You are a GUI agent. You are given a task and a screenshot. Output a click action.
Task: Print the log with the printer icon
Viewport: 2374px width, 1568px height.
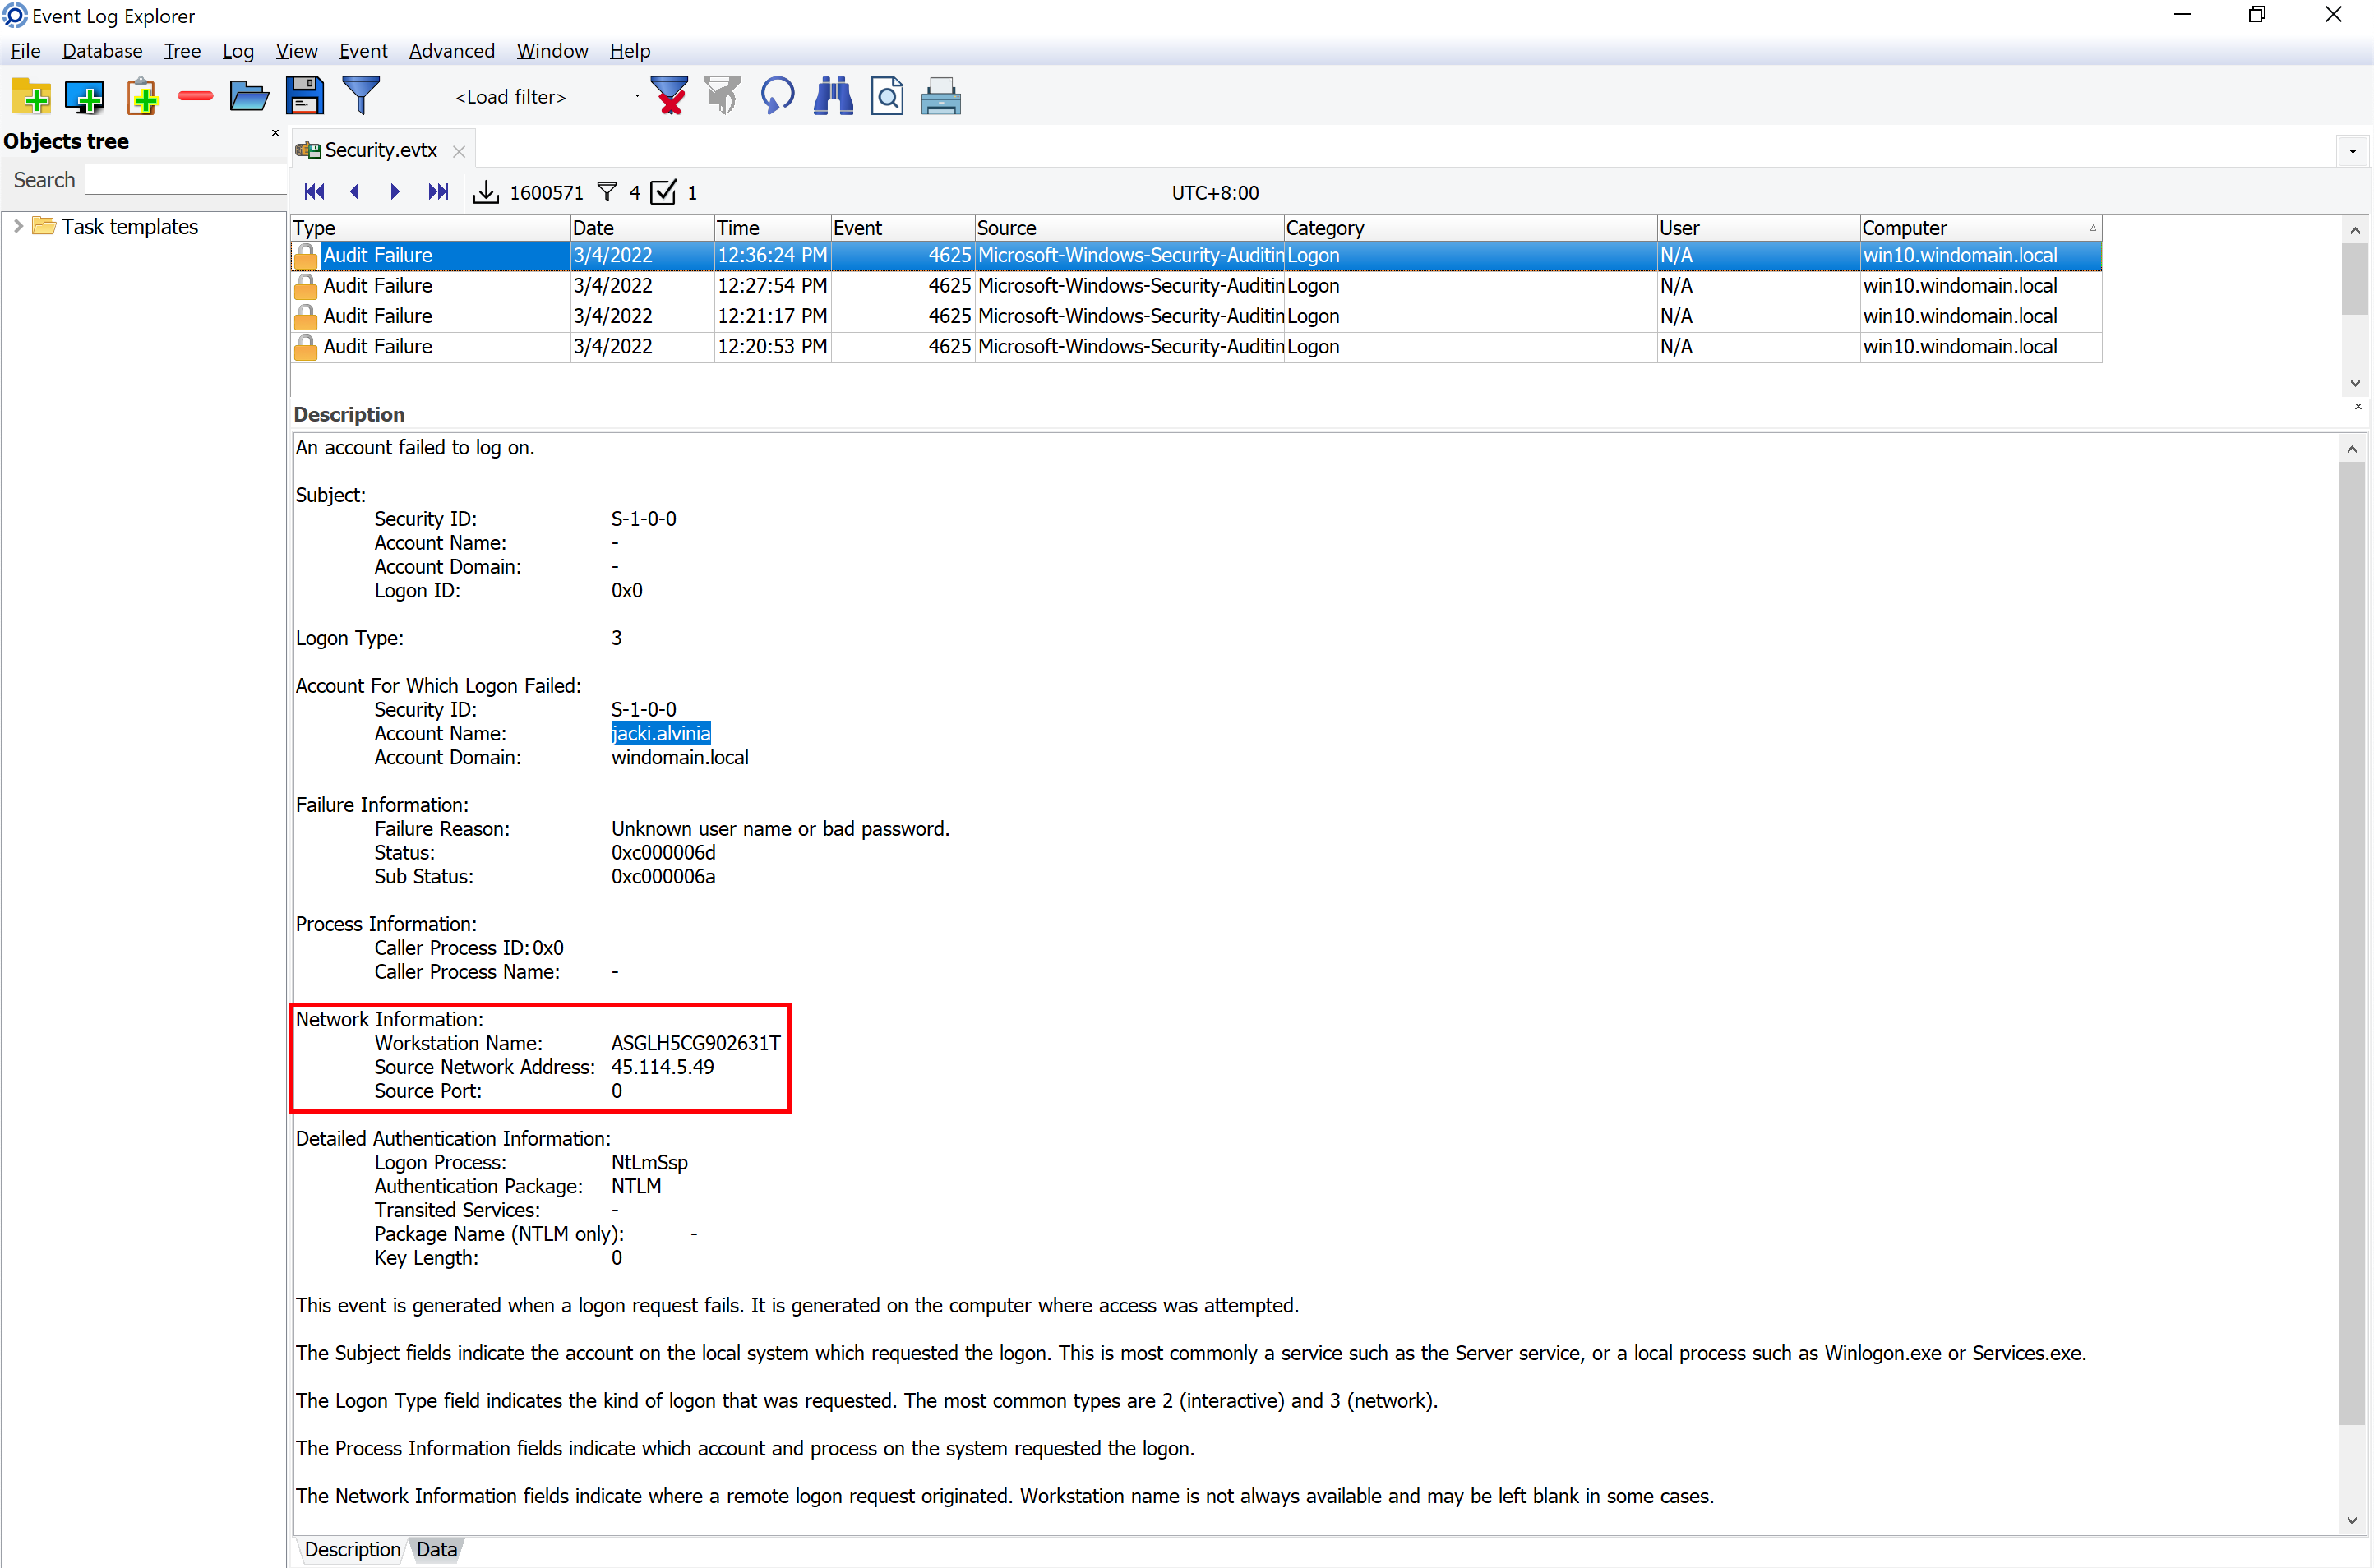tap(941, 97)
